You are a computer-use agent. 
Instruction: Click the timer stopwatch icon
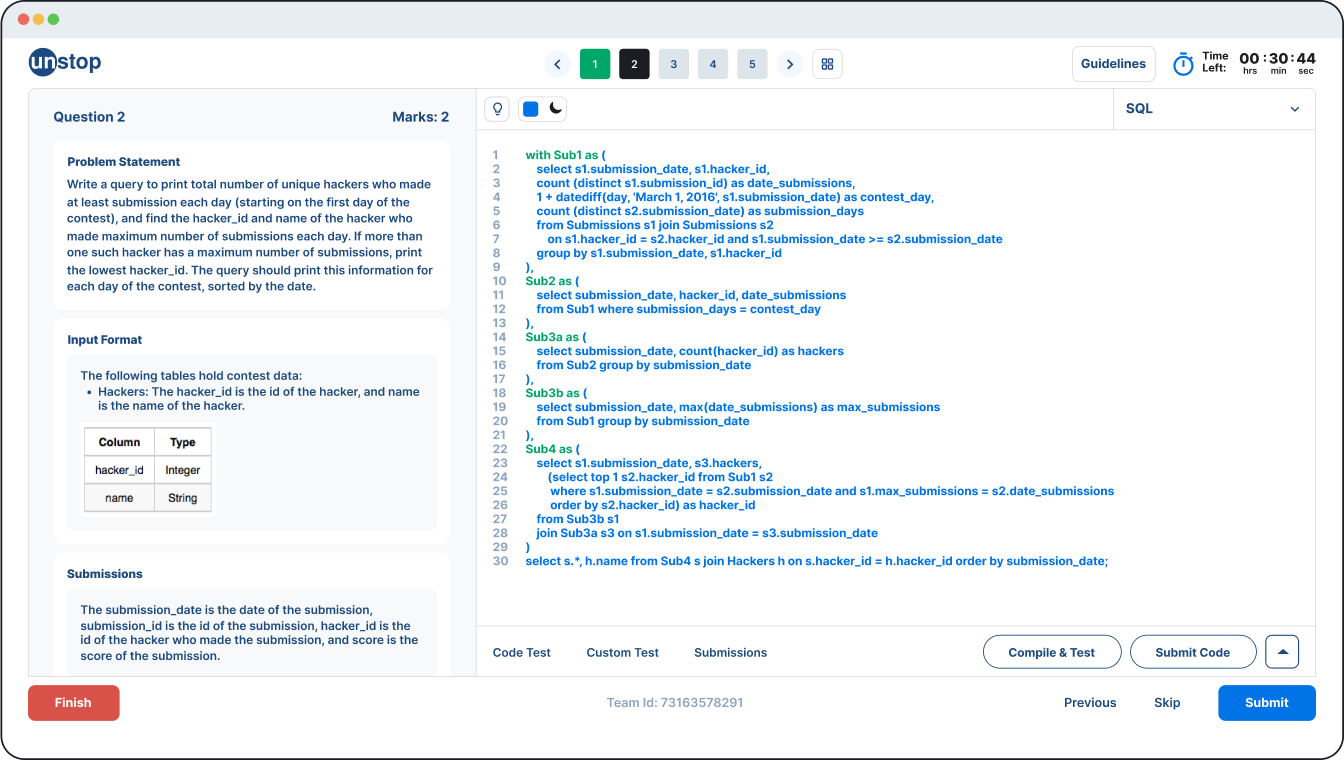tap(1183, 64)
